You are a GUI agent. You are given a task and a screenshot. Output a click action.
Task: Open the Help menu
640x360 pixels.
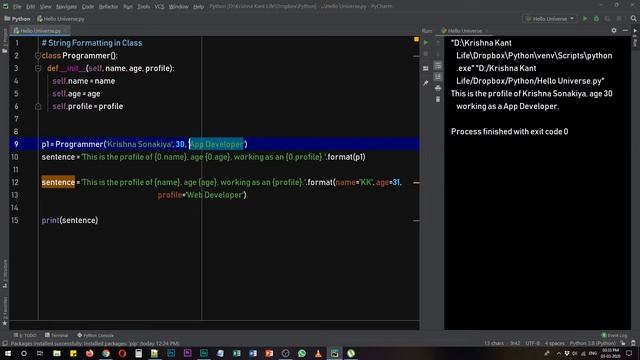tap(198, 7)
